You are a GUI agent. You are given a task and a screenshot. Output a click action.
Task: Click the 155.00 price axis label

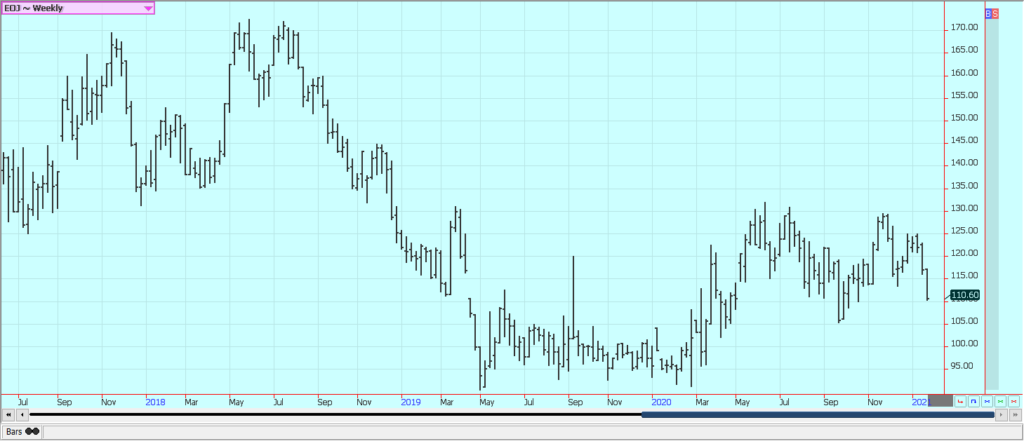click(x=964, y=95)
